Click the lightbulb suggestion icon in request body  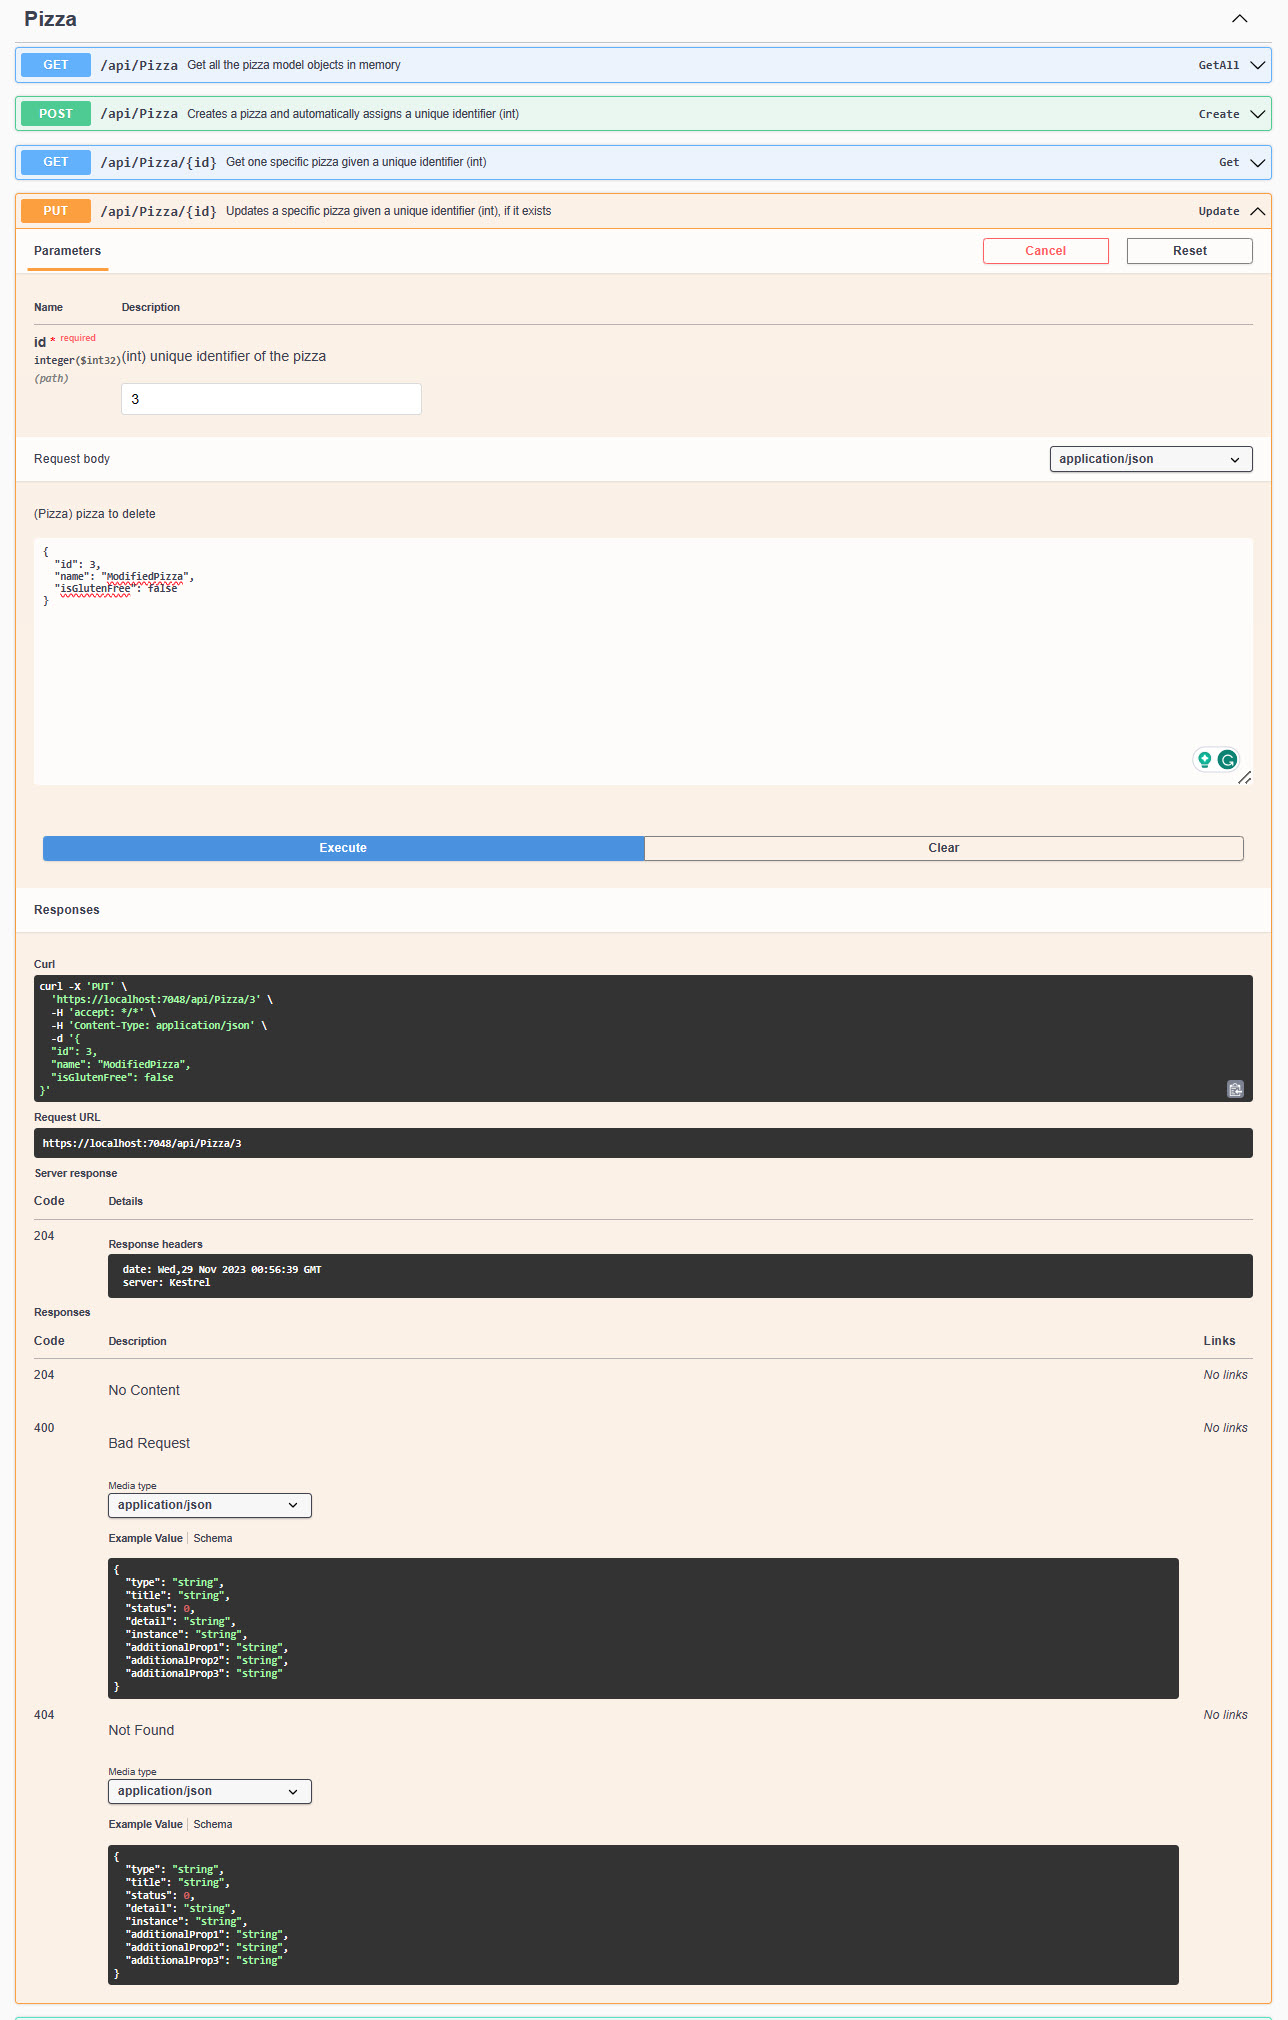[1205, 760]
